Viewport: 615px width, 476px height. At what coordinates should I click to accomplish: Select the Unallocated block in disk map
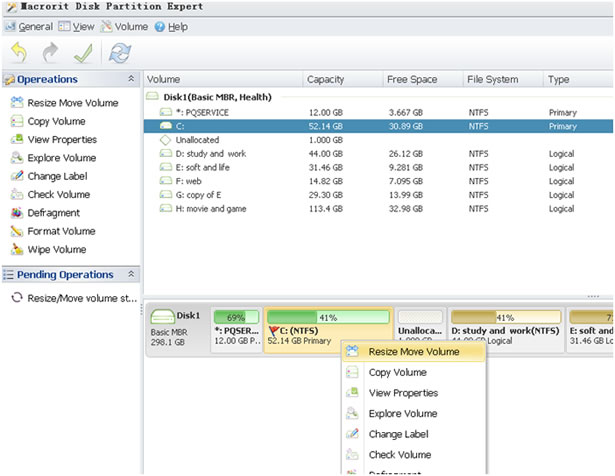pyautogui.click(x=420, y=330)
